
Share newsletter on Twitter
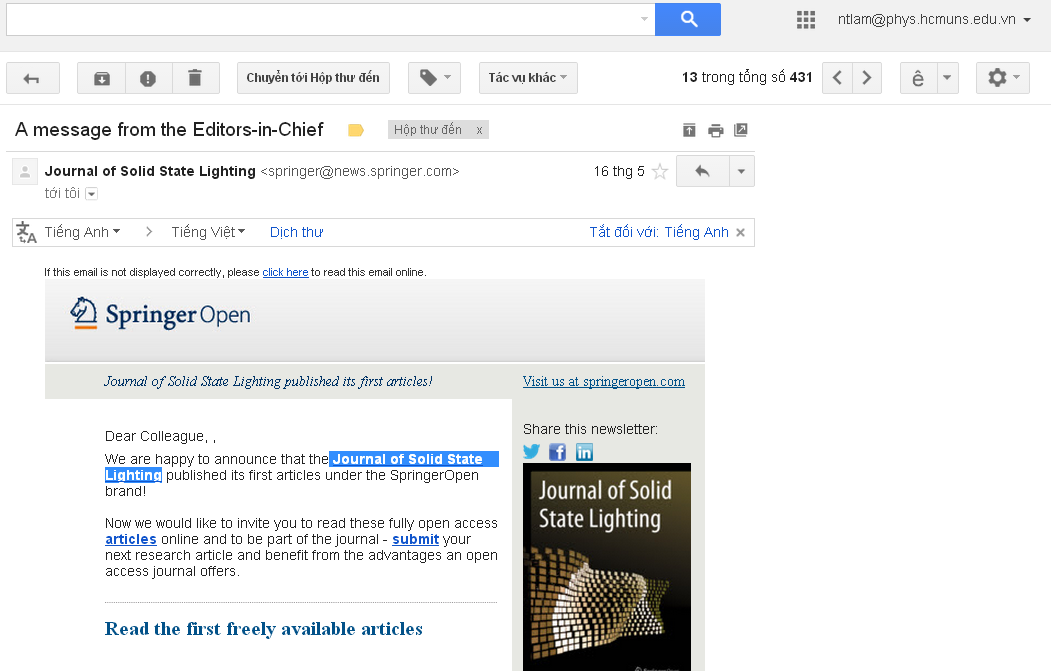coord(532,452)
